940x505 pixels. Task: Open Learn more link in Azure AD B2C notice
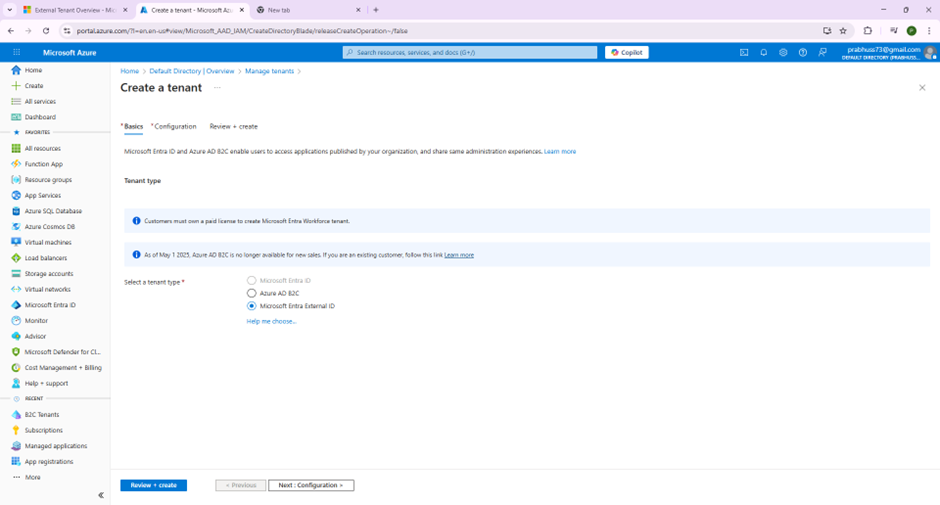pyautogui.click(x=459, y=255)
